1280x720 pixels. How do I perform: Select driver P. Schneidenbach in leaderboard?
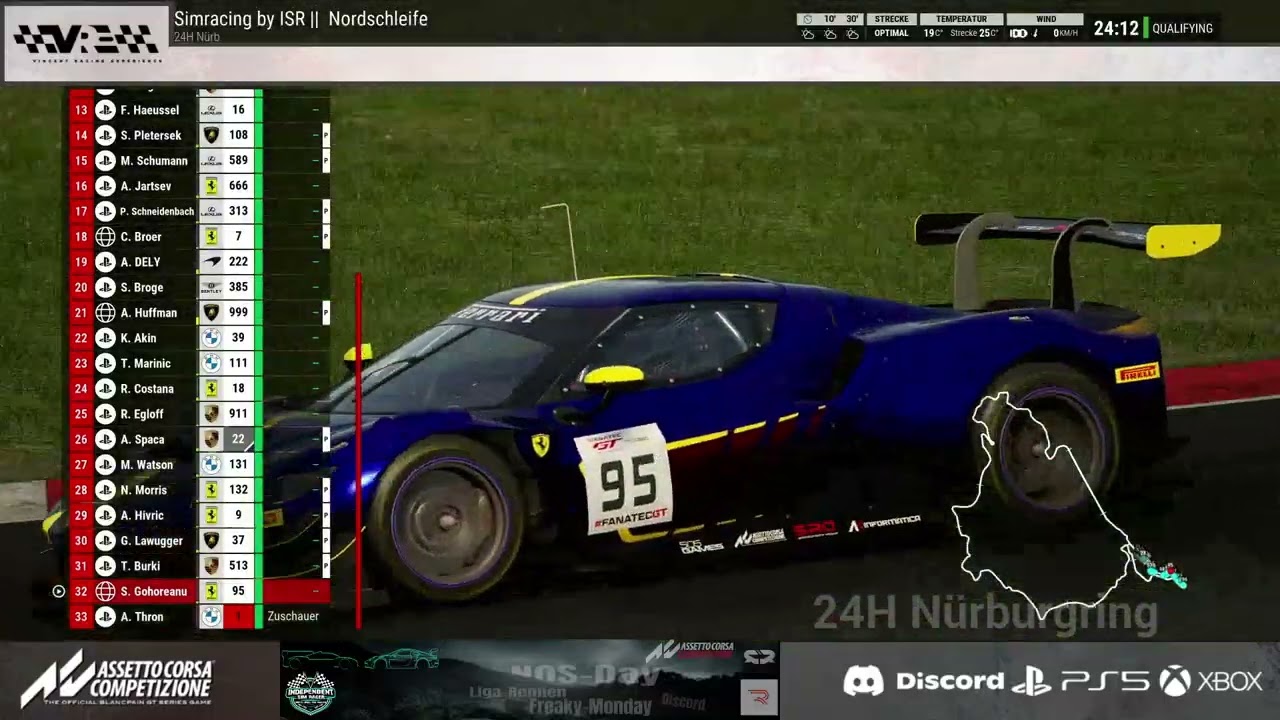(x=156, y=212)
